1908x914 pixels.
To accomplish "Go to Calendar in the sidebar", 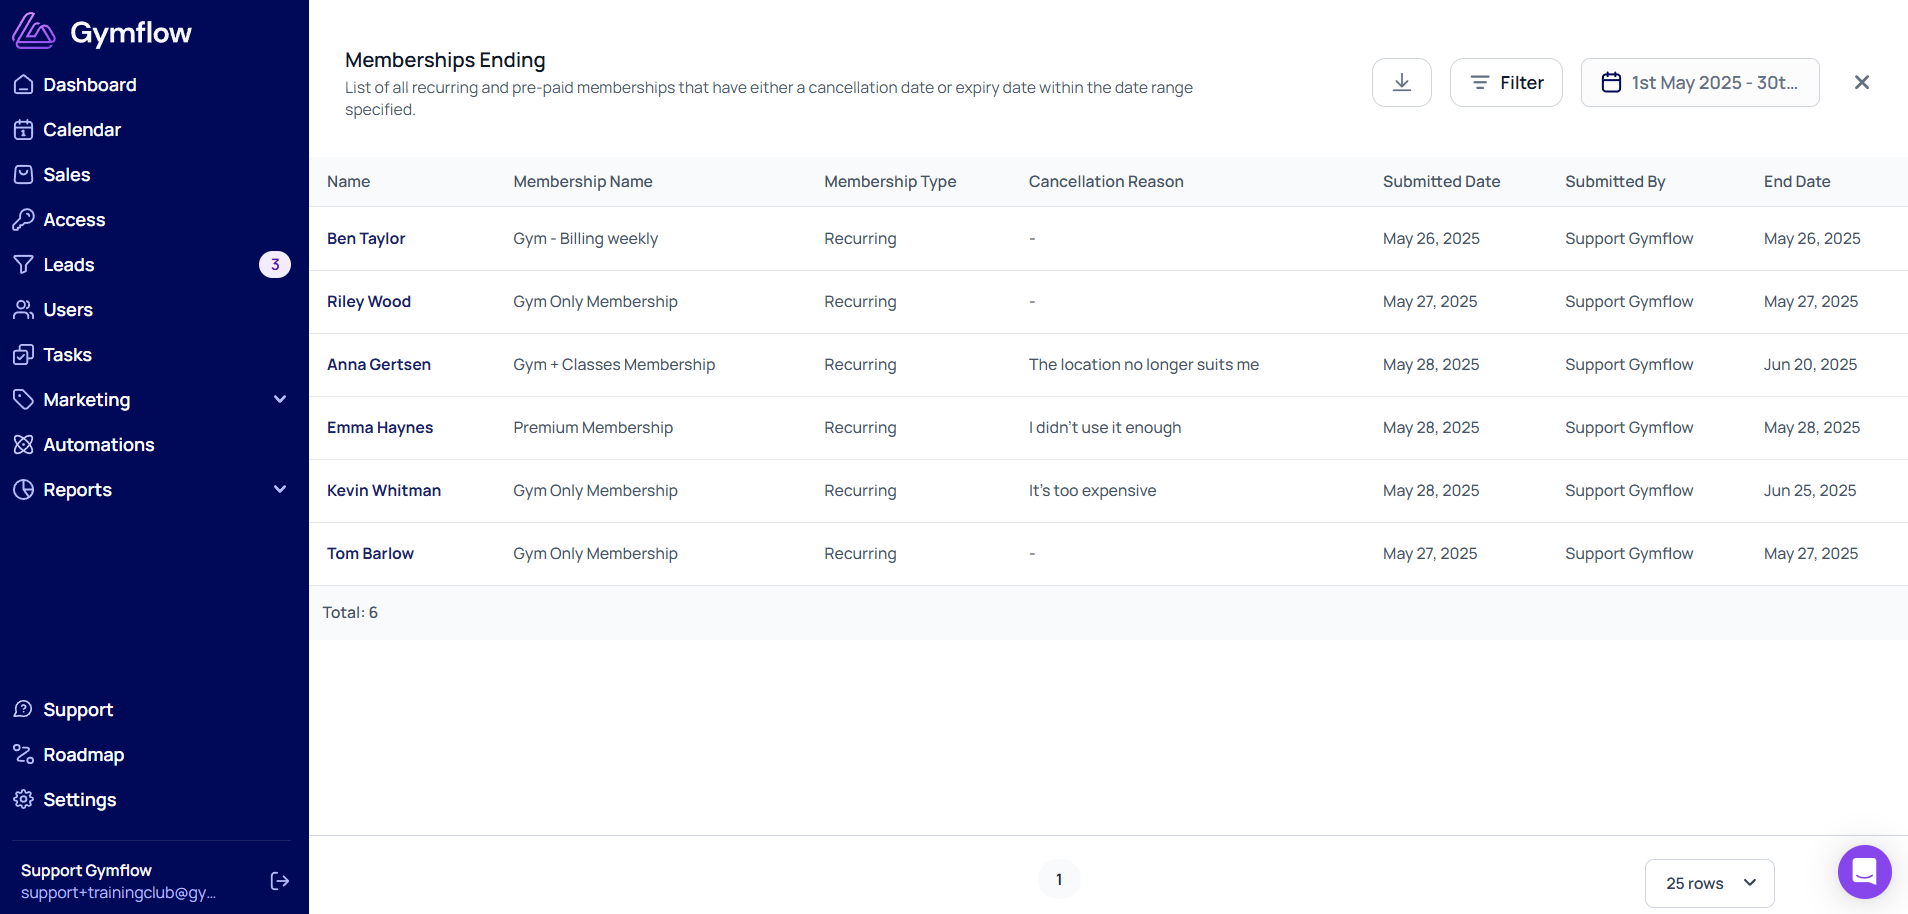I will [x=81, y=130].
